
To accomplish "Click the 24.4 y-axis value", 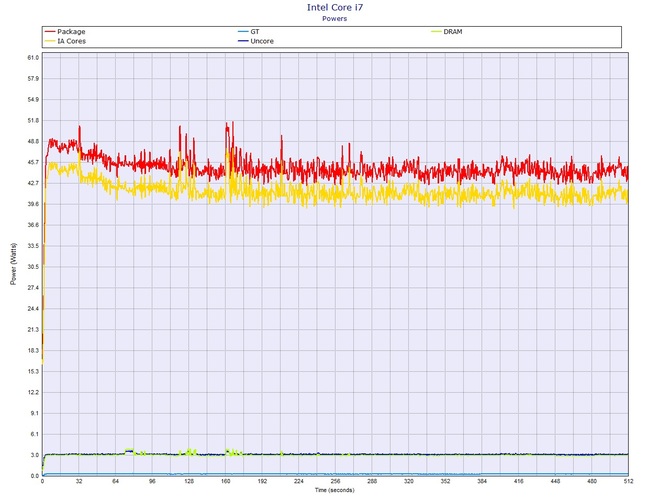I will [33, 308].
